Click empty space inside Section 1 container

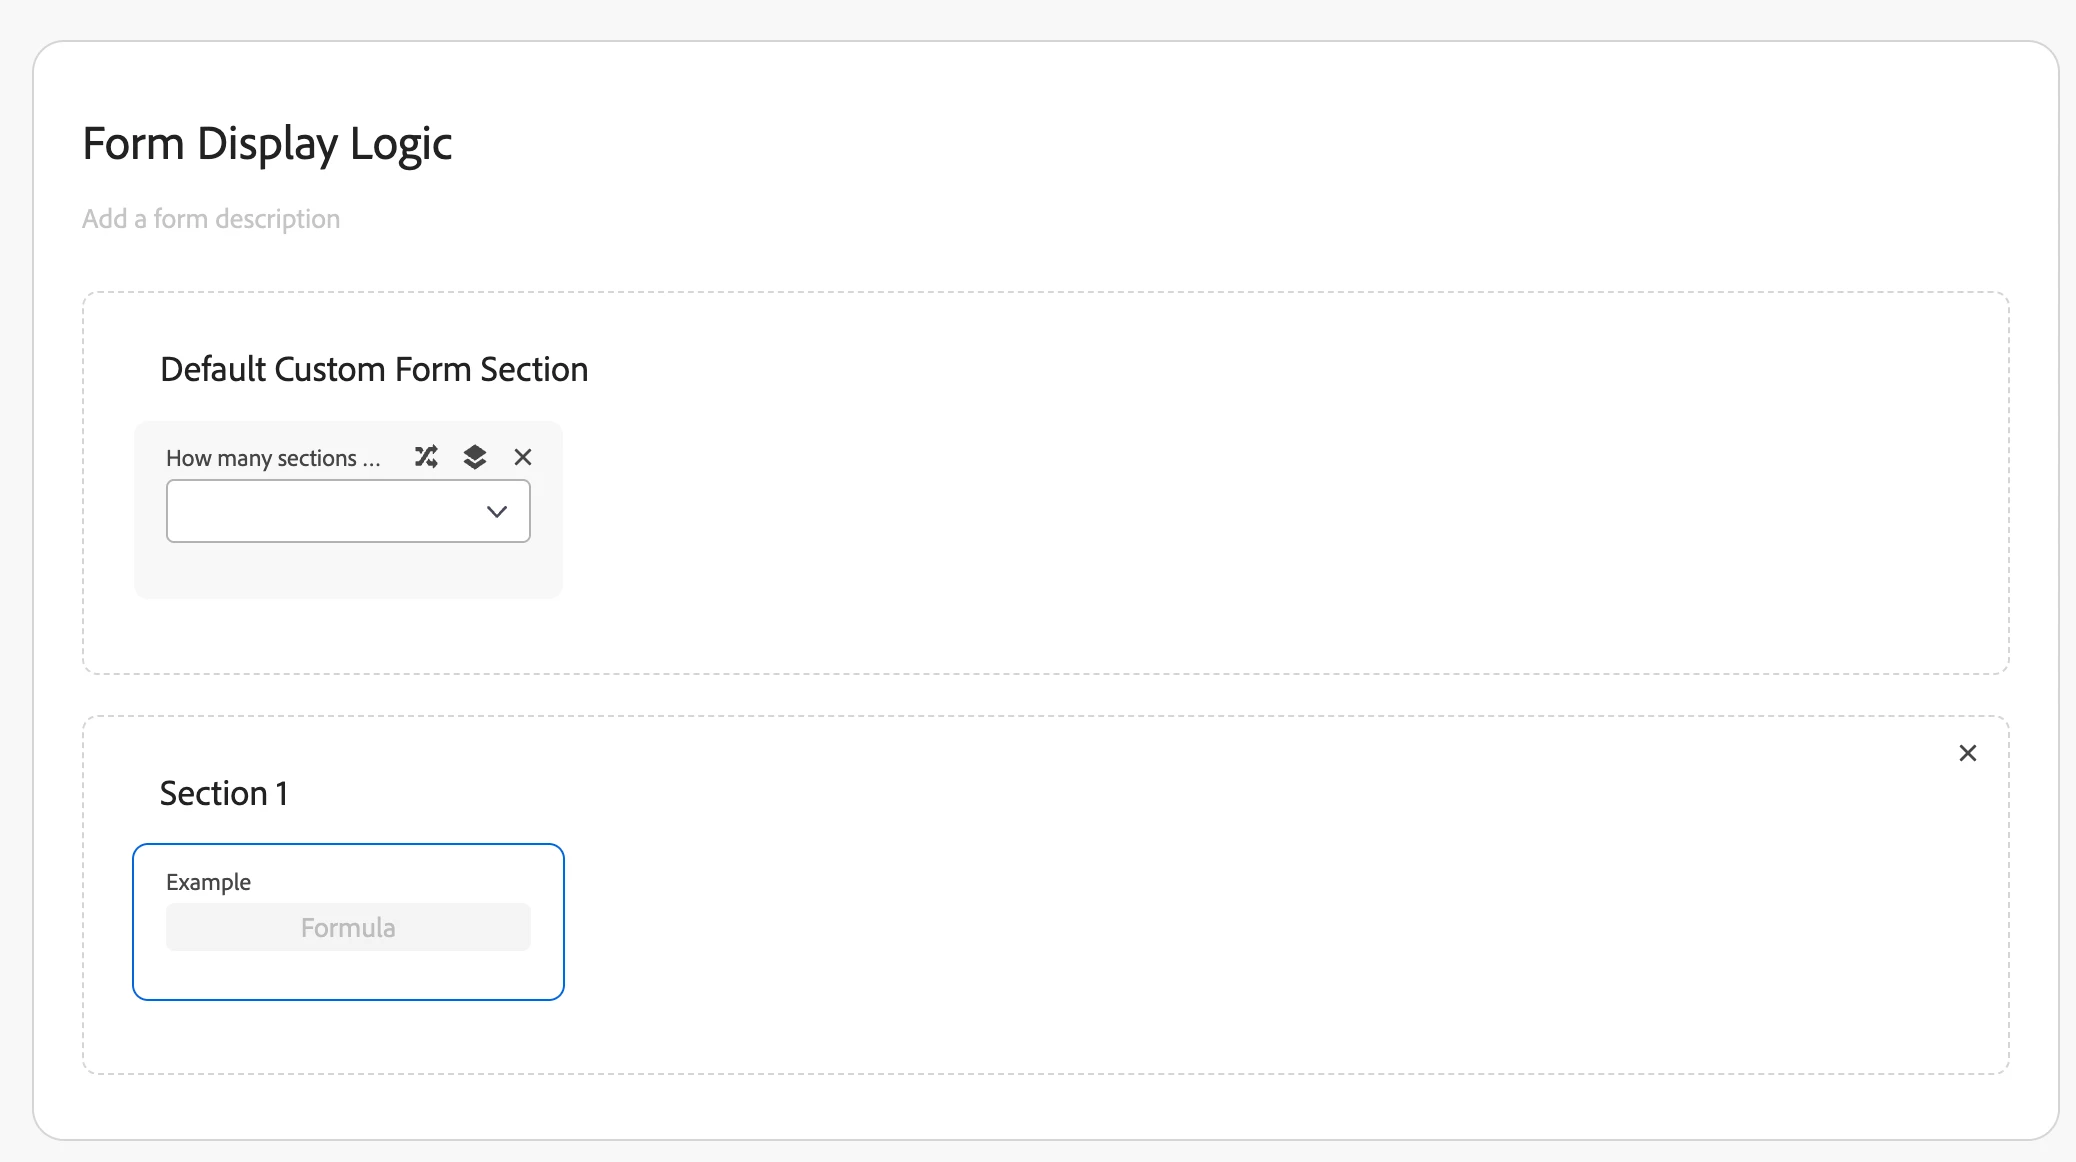coord(1200,920)
